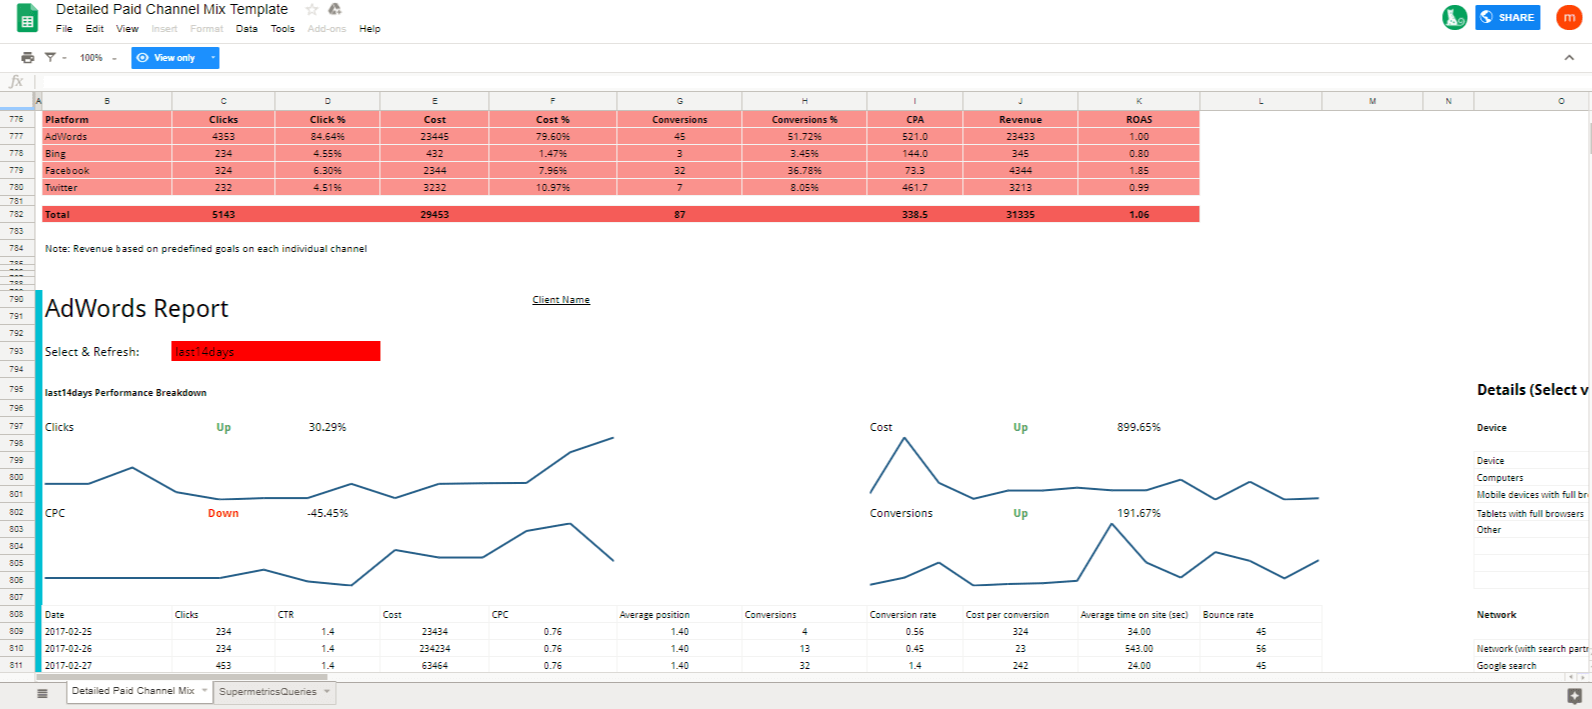Open the Tools menu
The height and width of the screenshot is (709, 1592).
(283, 29)
